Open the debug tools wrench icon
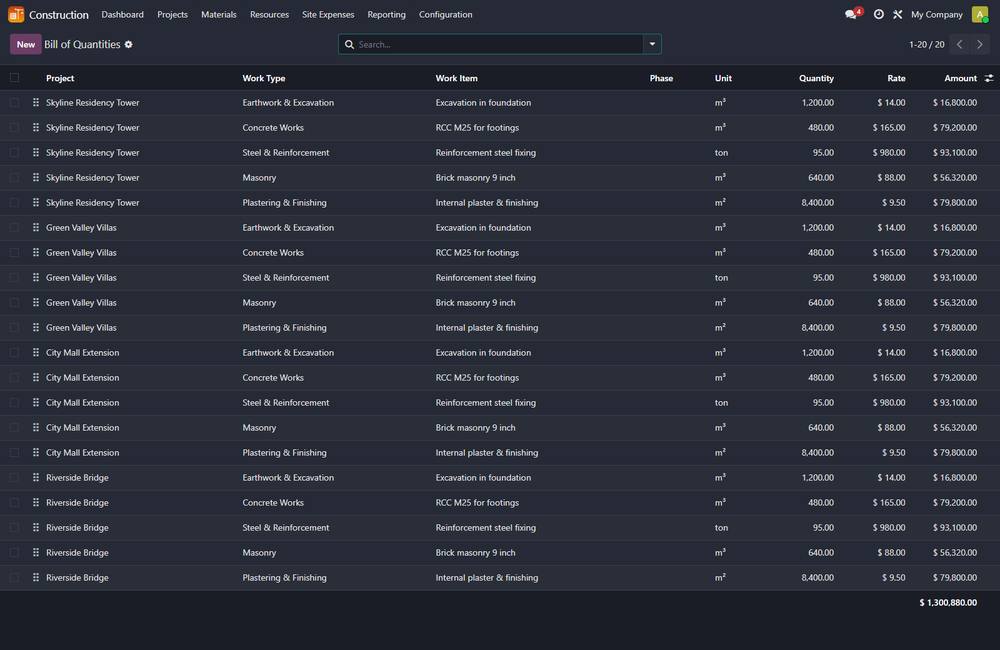 [x=897, y=14]
